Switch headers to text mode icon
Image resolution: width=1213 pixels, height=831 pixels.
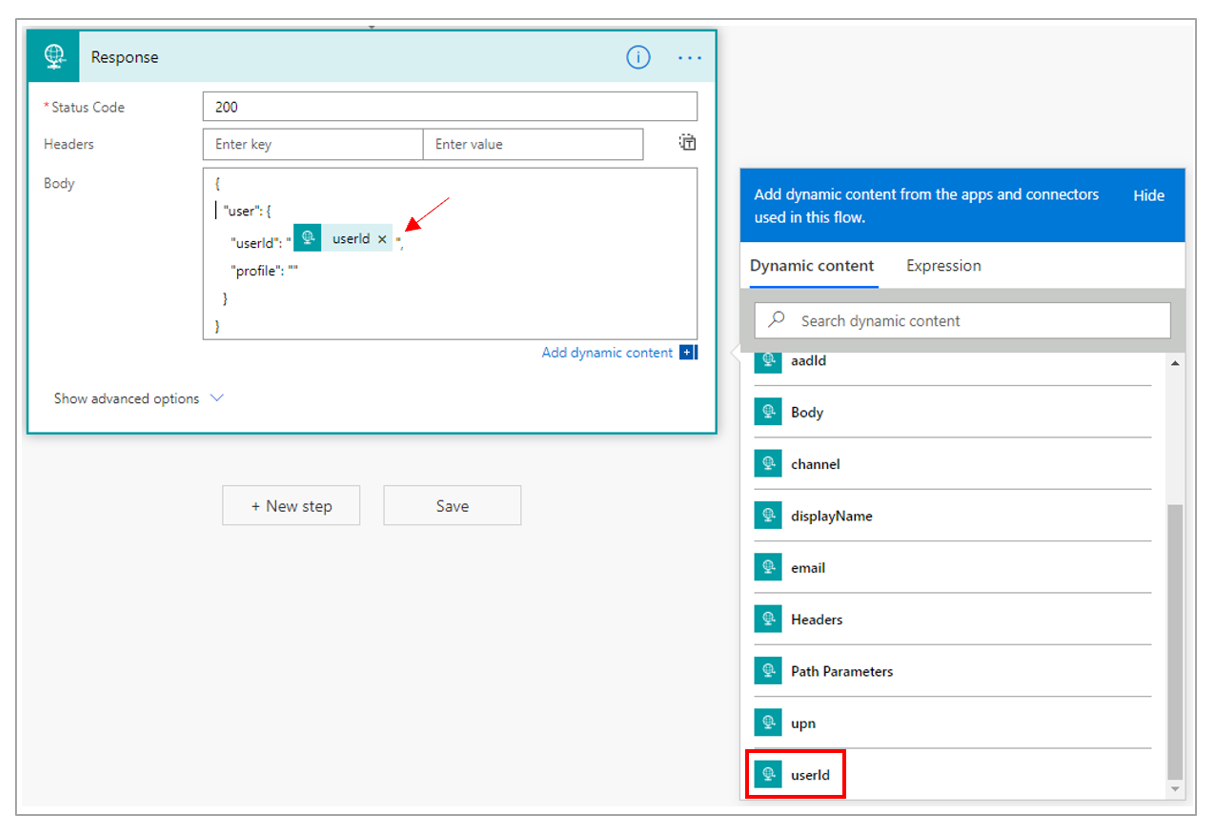coord(688,143)
